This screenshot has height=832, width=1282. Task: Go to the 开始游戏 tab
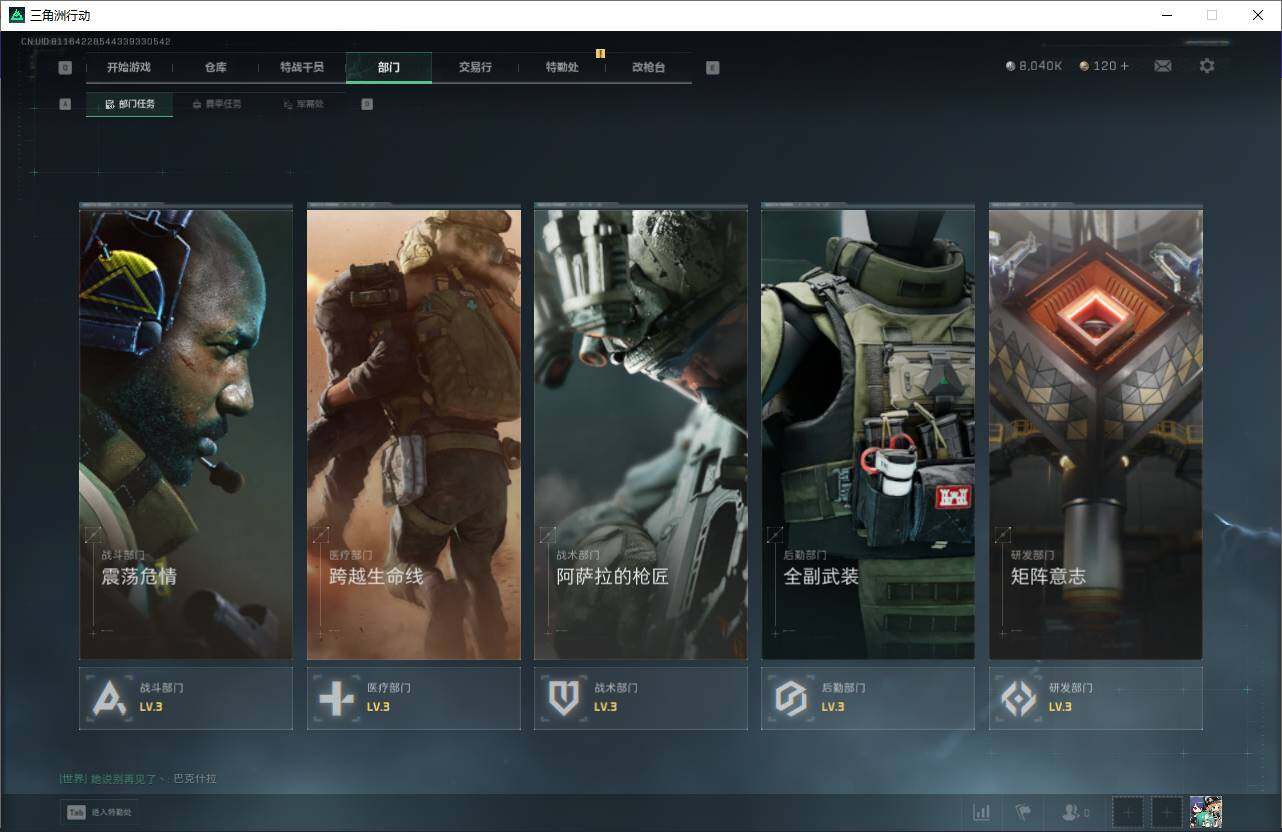[x=129, y=67]
